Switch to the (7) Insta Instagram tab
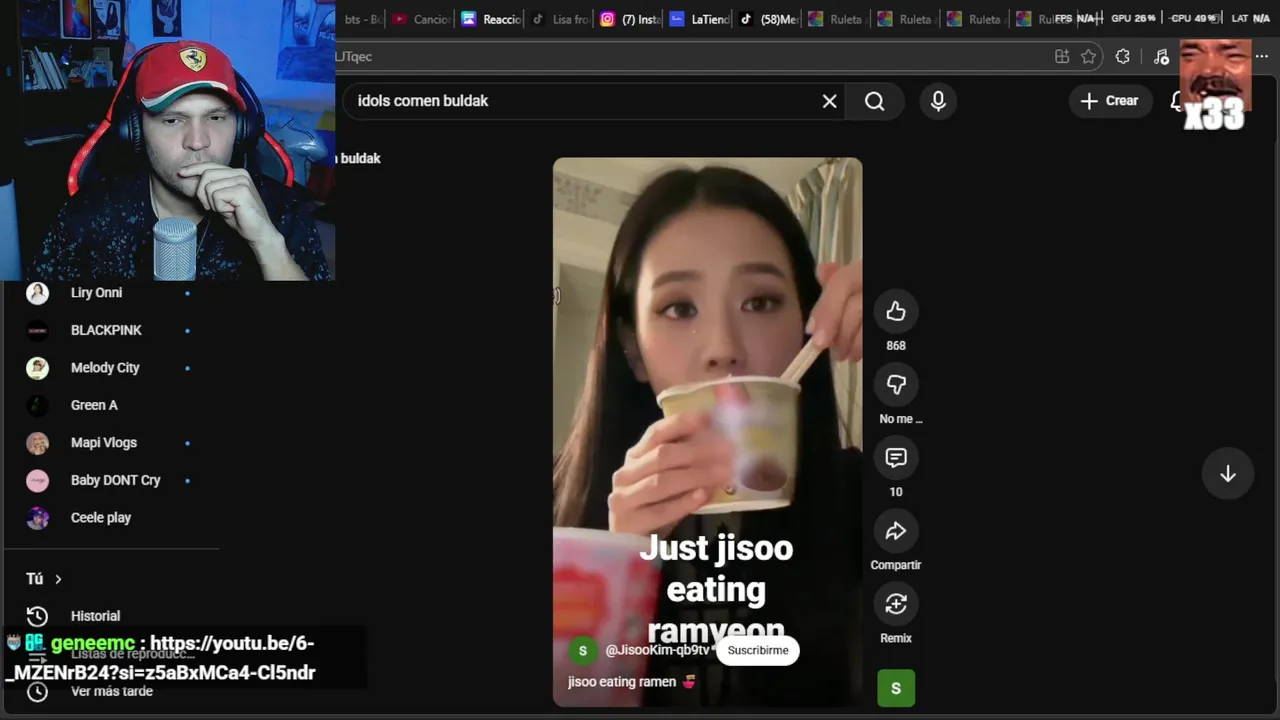Image resolution: width=1280 pixels, height=720 pixels. (630, 19)
